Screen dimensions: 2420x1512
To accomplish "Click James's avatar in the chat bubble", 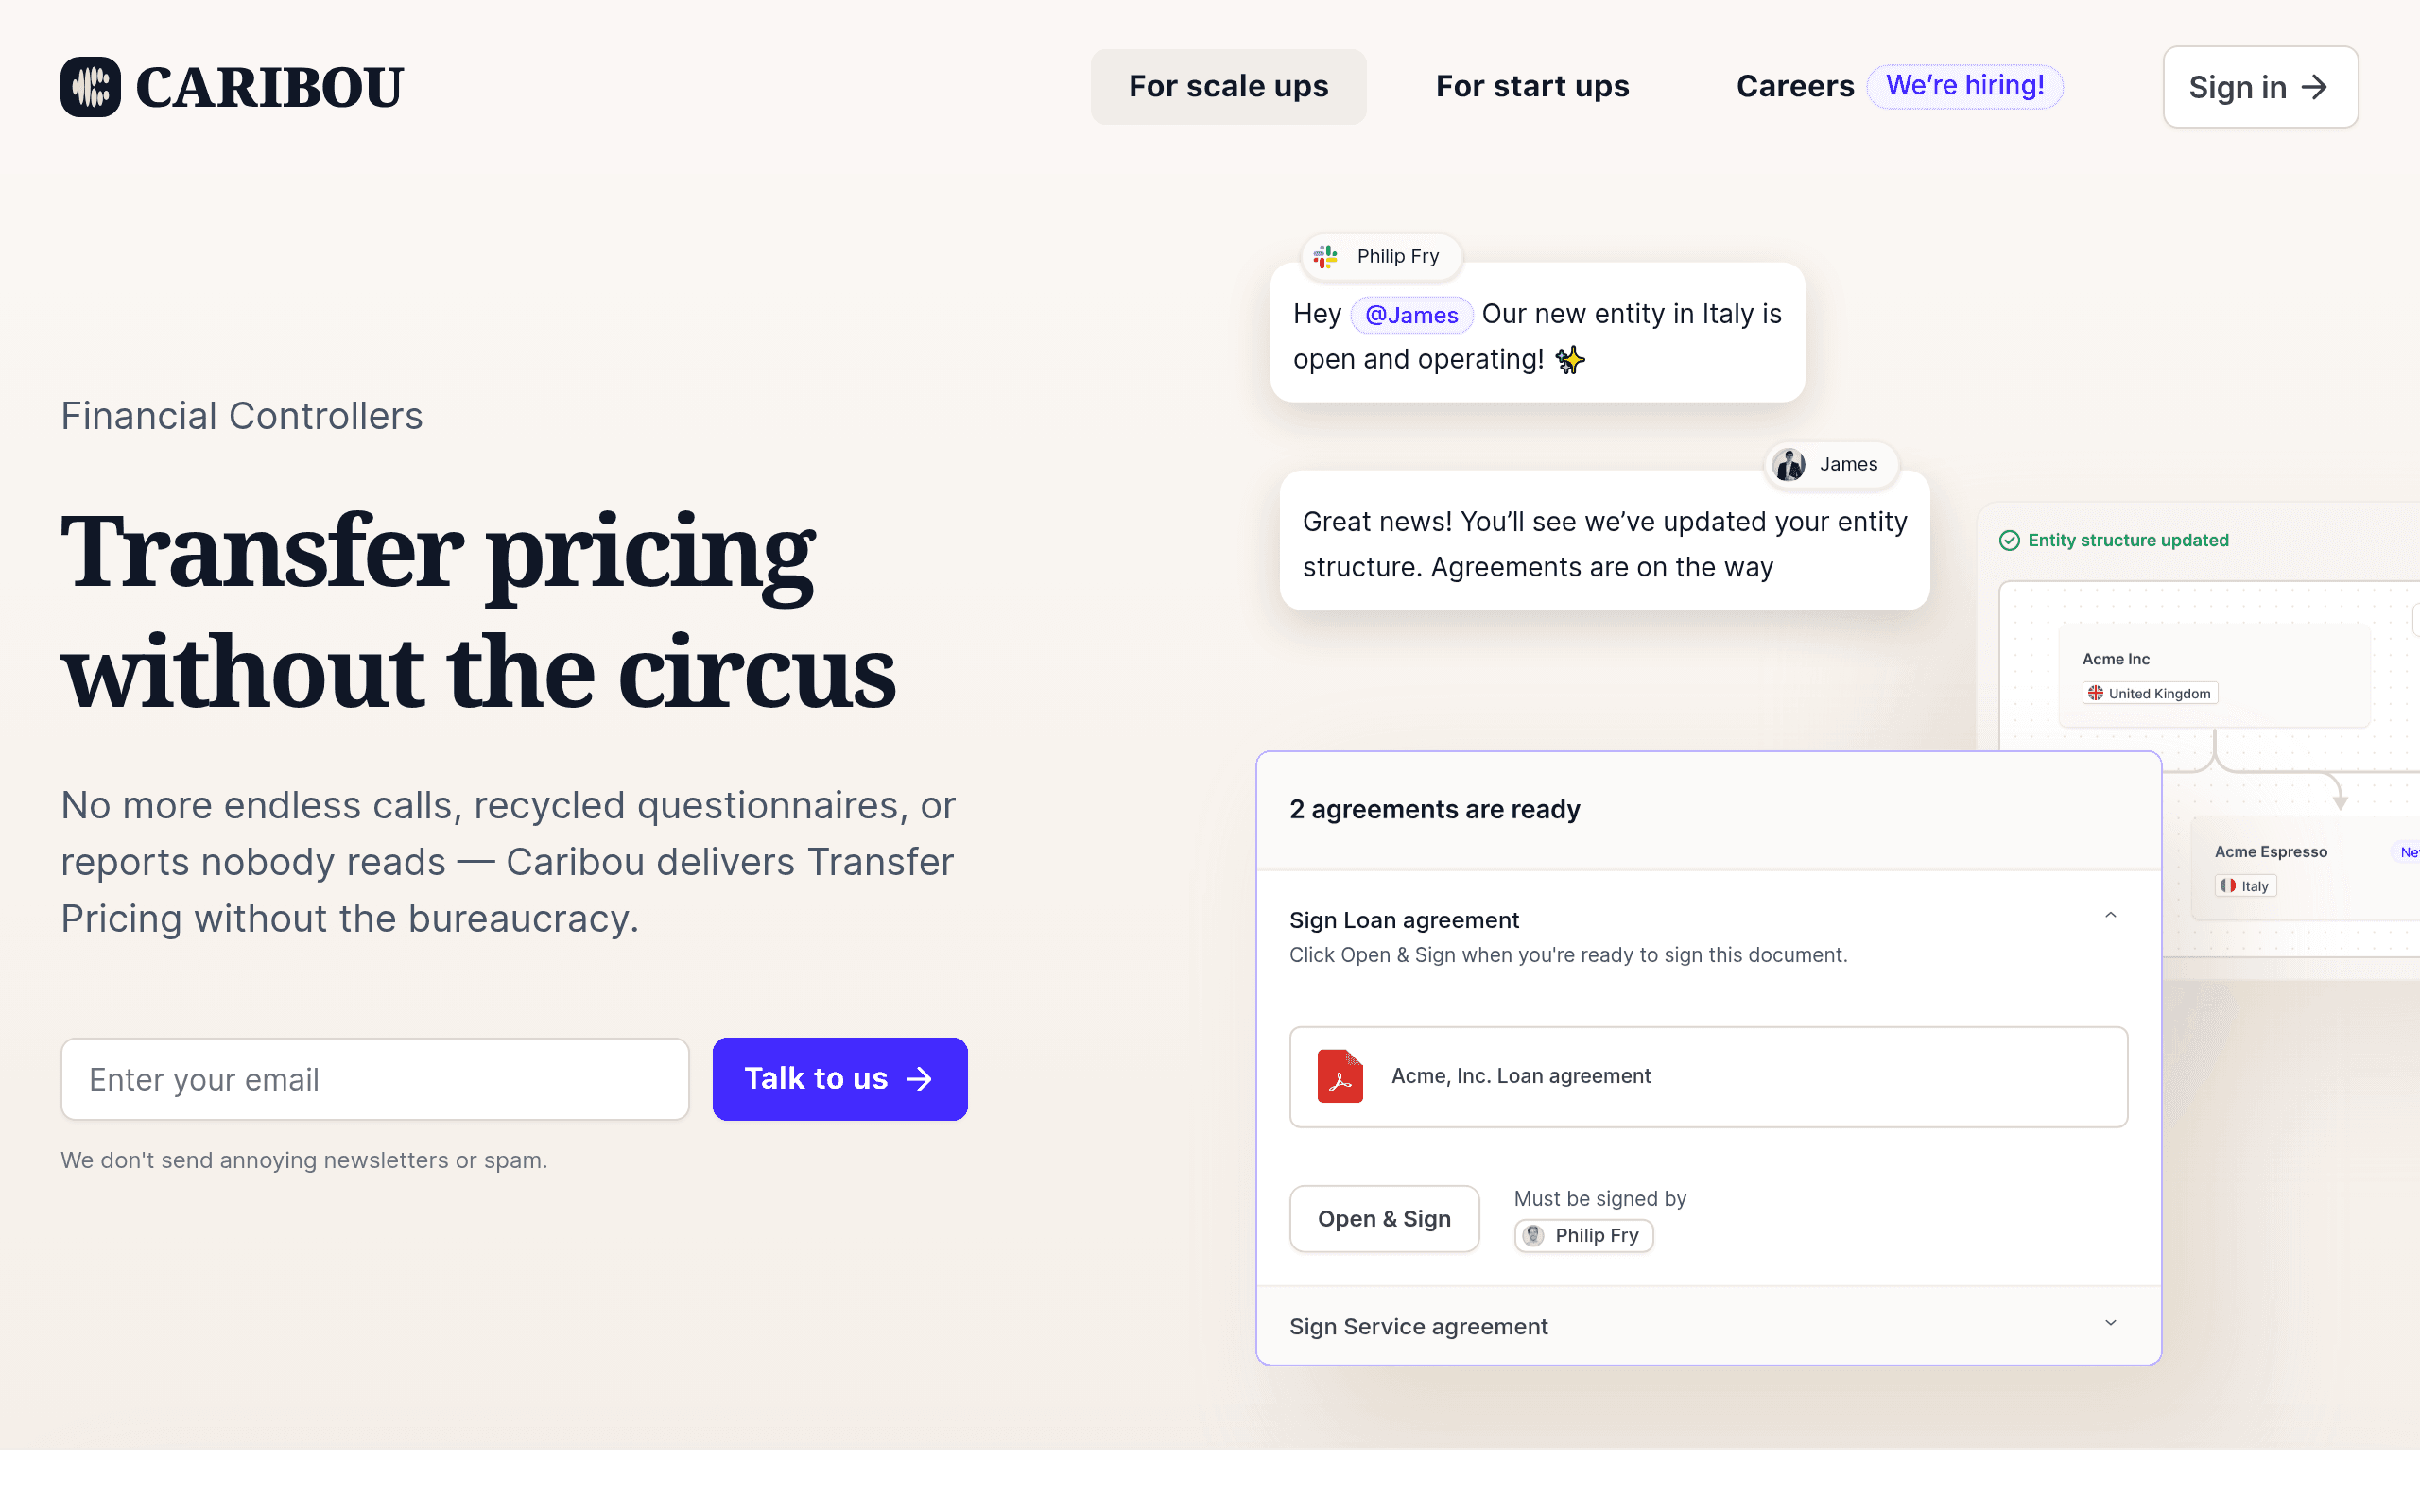I will 1789,465.
